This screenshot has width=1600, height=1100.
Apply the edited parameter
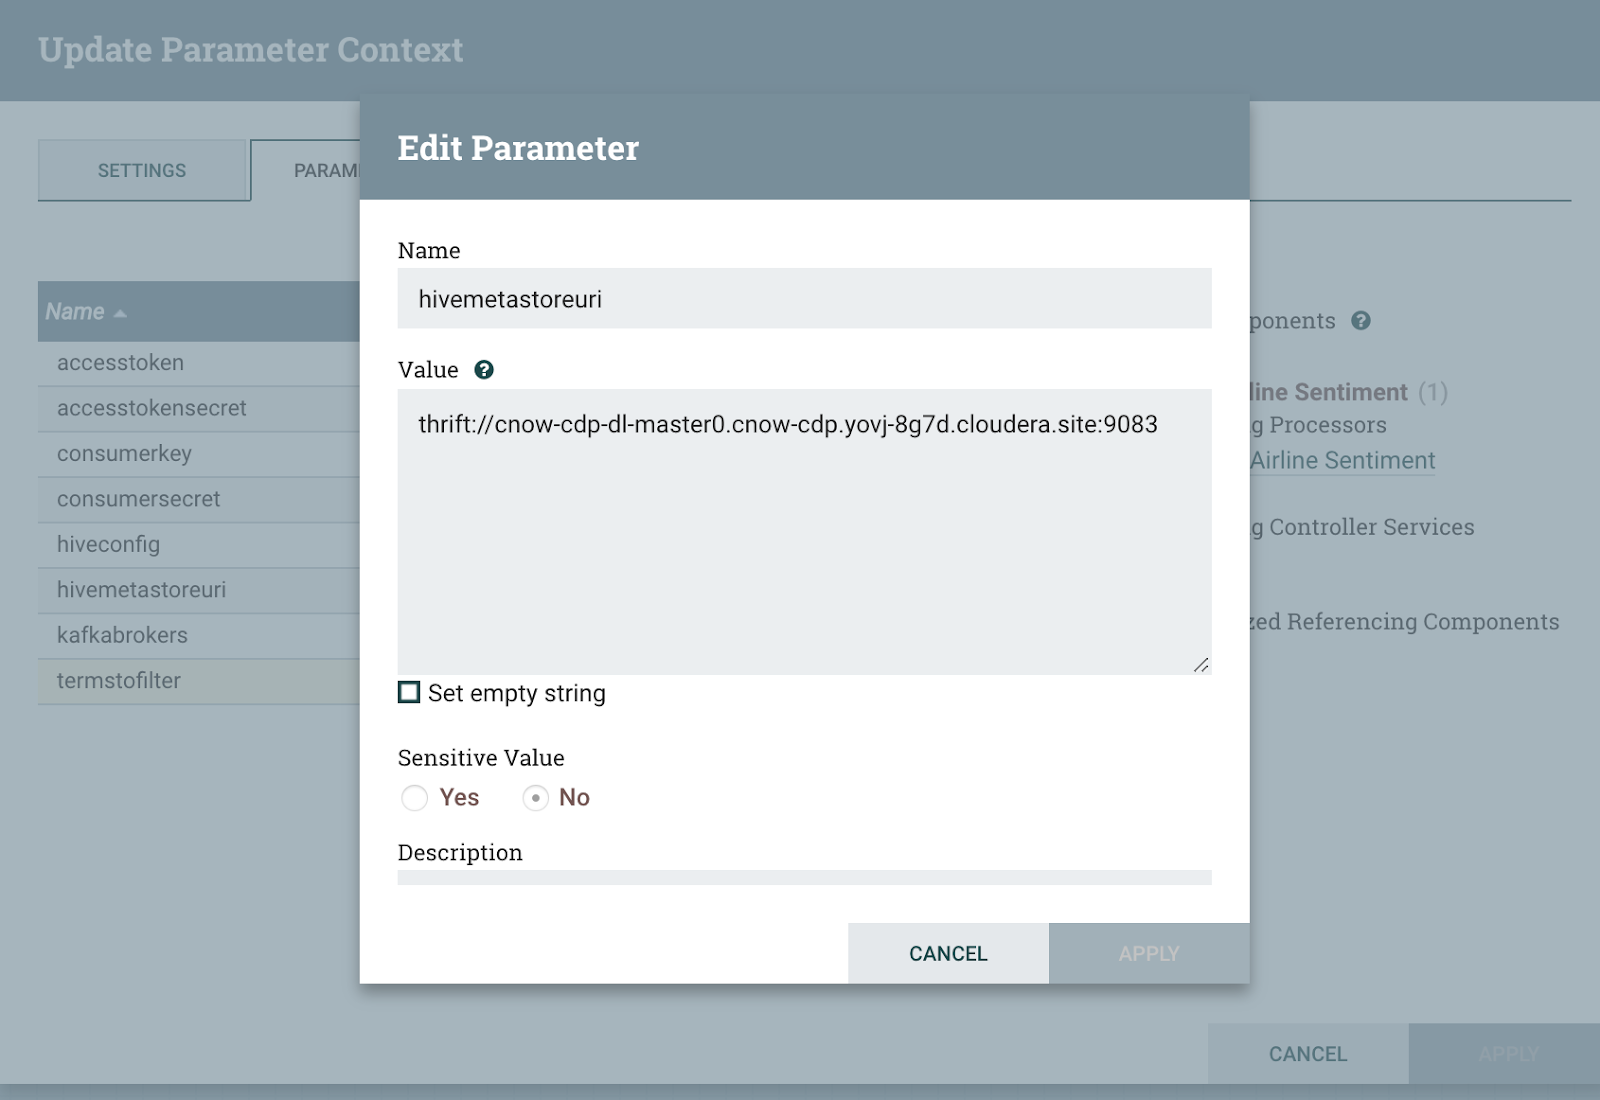coord(1148,953)
